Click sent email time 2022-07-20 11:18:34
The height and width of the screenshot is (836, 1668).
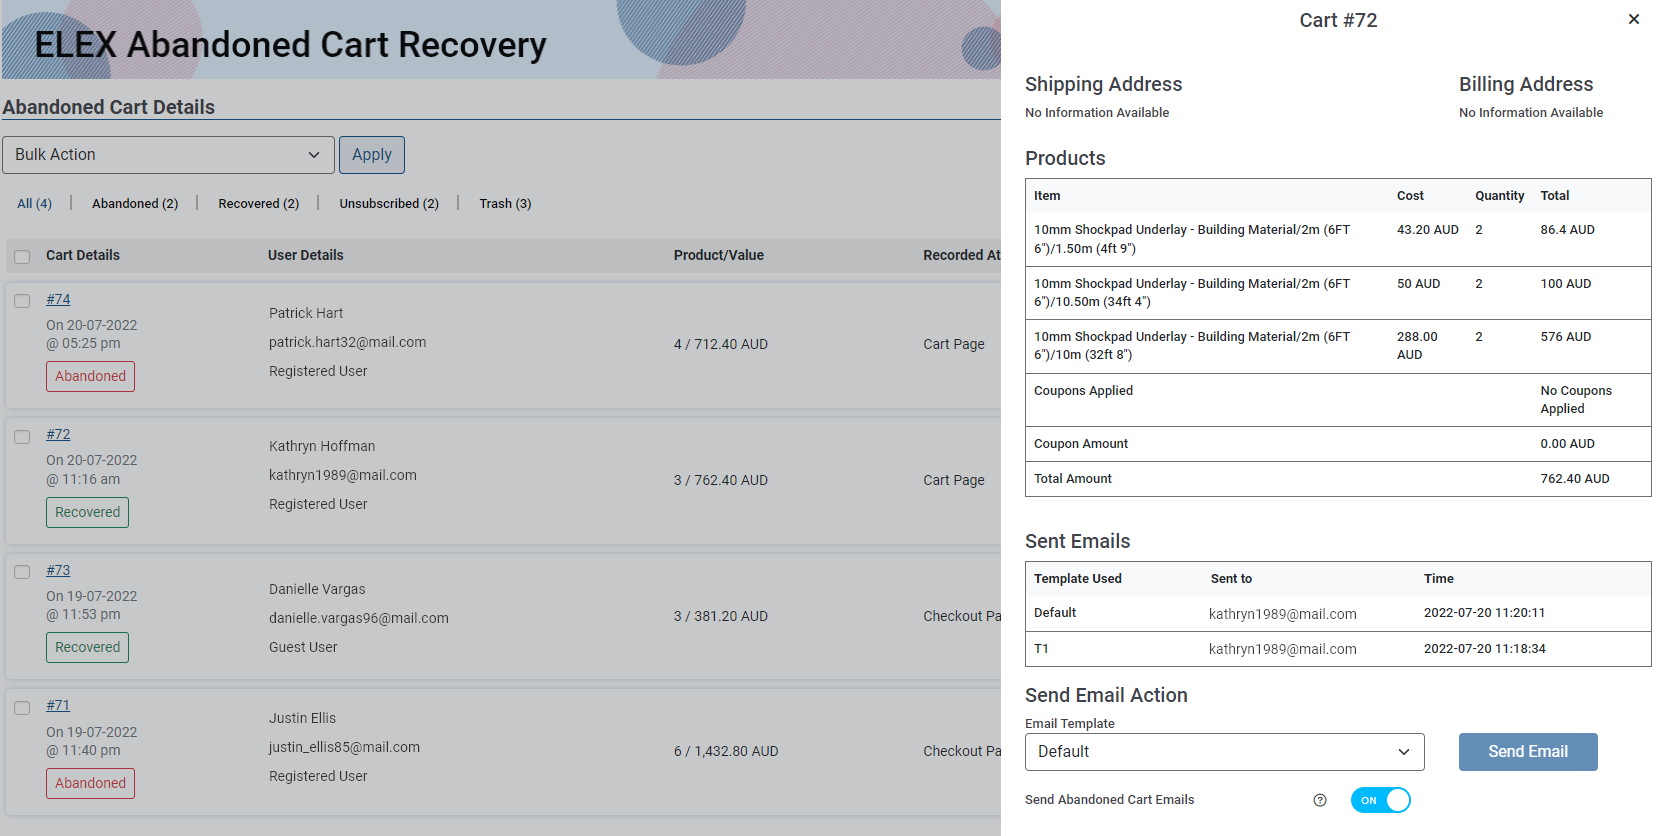coord(1485,649)
